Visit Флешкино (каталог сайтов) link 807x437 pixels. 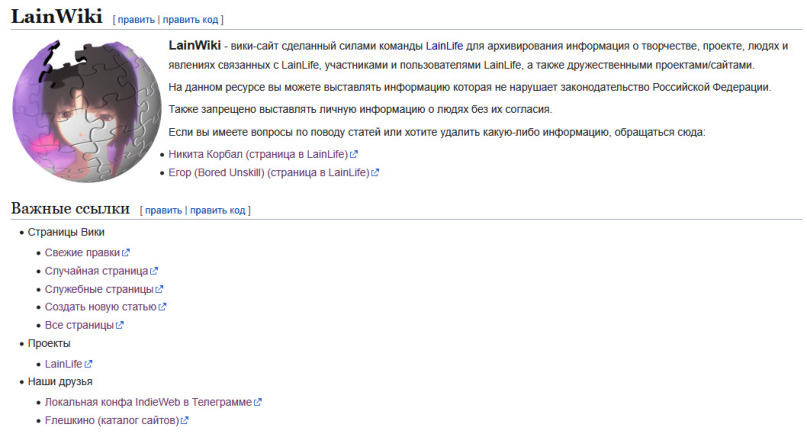tap(111, 420)
